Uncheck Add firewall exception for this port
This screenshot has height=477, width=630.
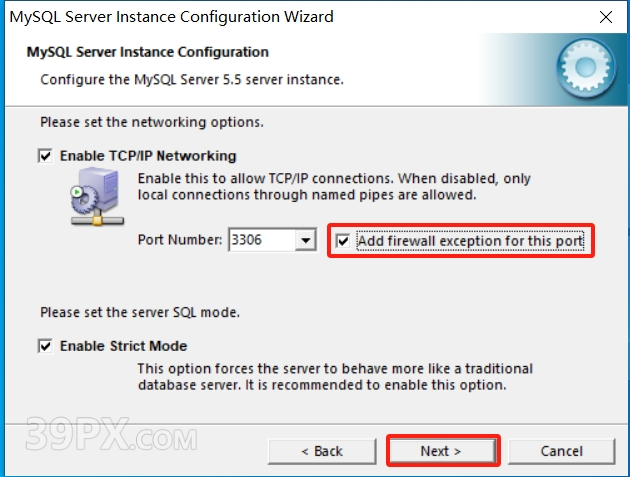tap(343, 241)
